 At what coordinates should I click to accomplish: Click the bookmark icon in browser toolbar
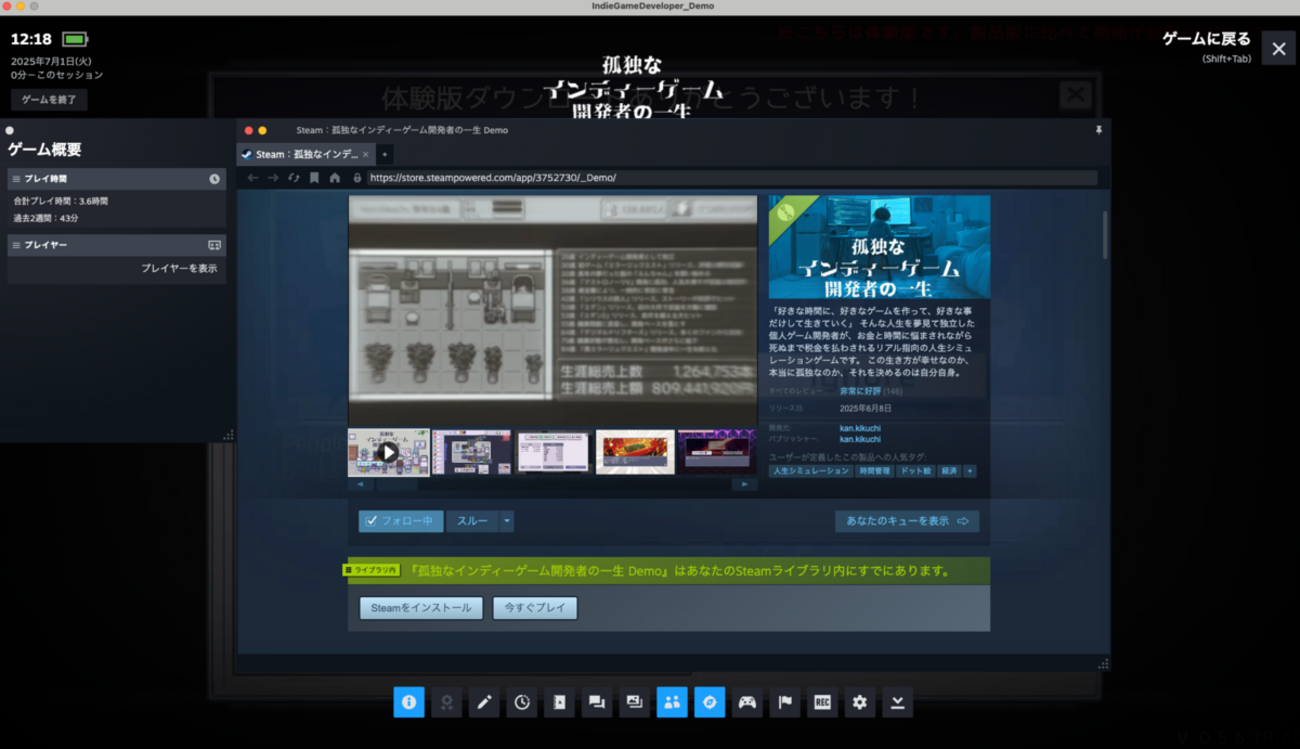pos(314,178)
